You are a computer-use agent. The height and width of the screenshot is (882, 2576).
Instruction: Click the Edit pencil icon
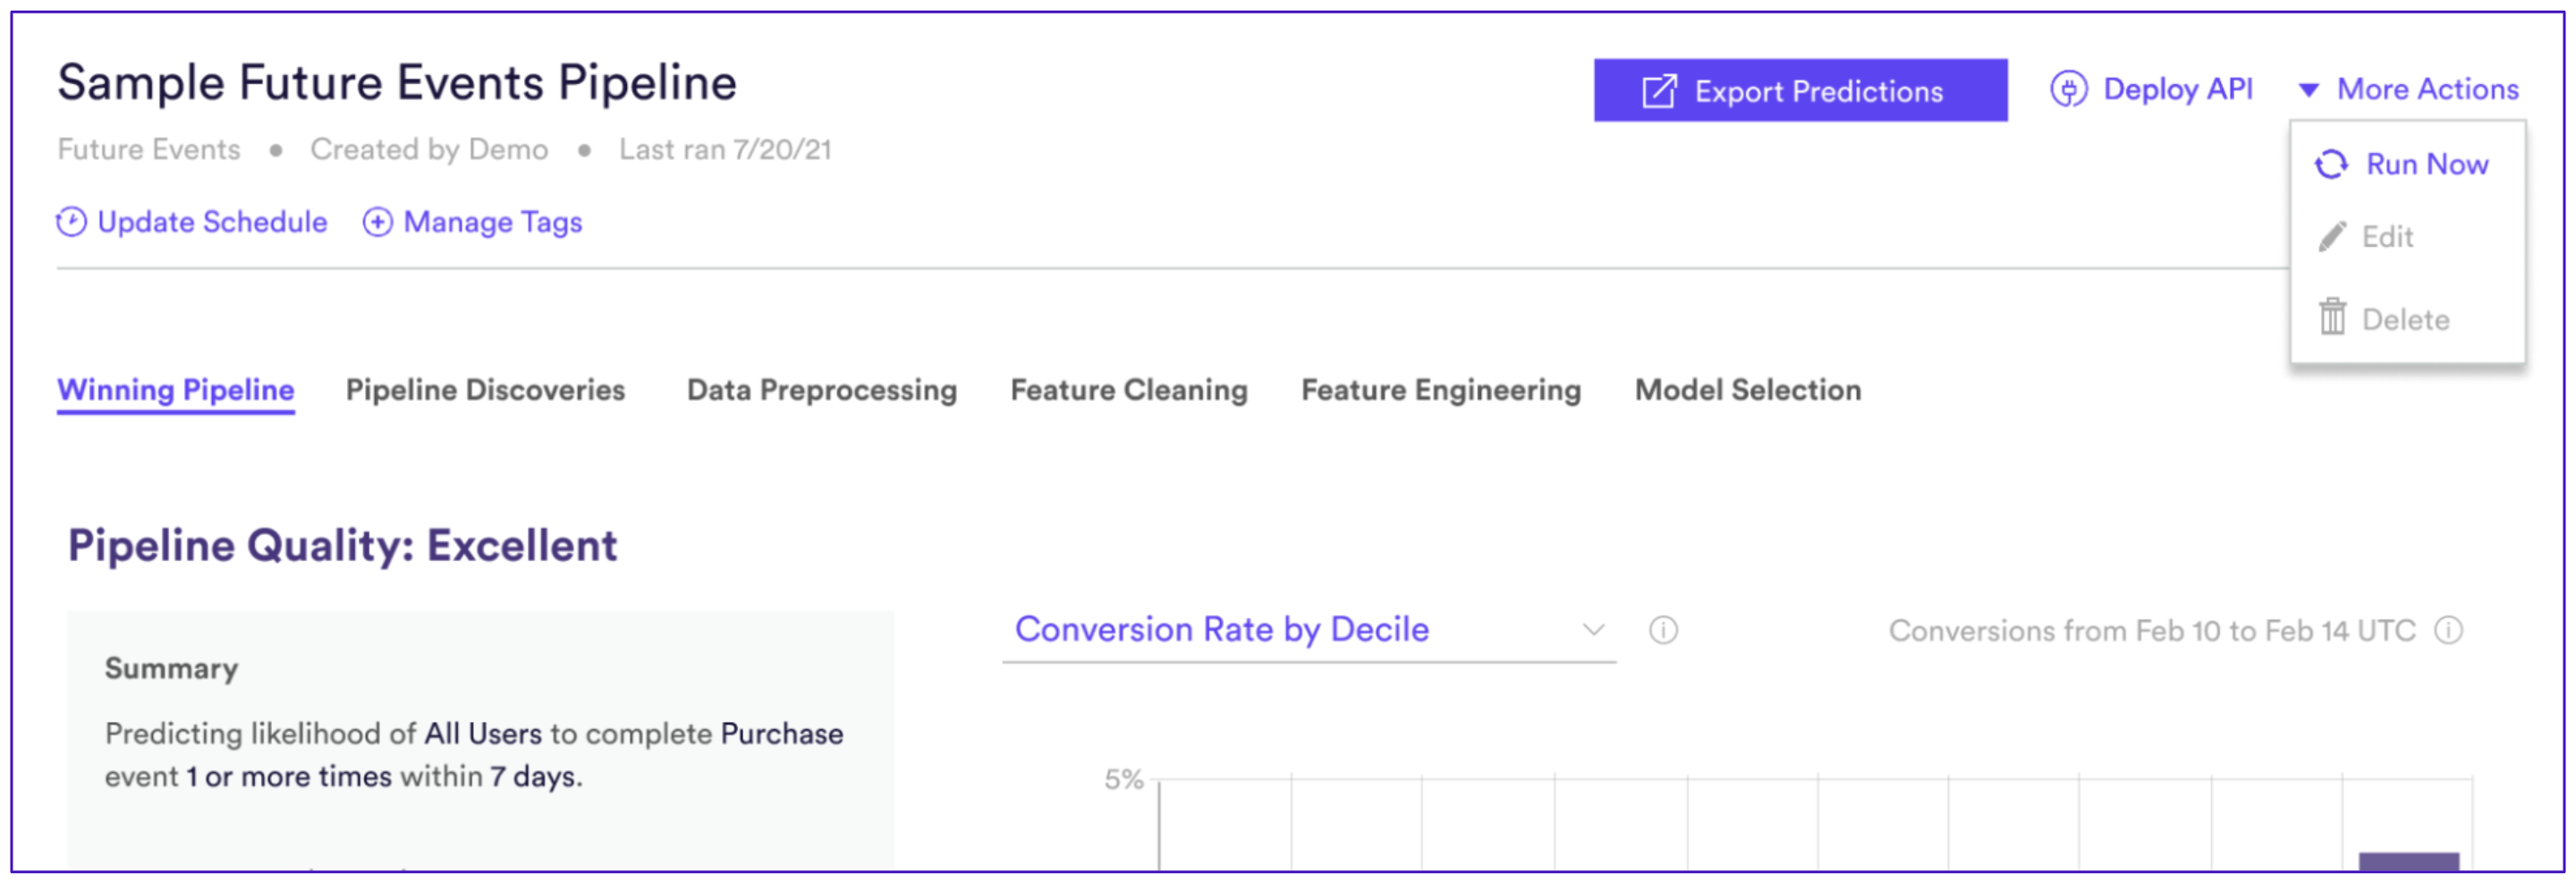tap(2332, 237)
